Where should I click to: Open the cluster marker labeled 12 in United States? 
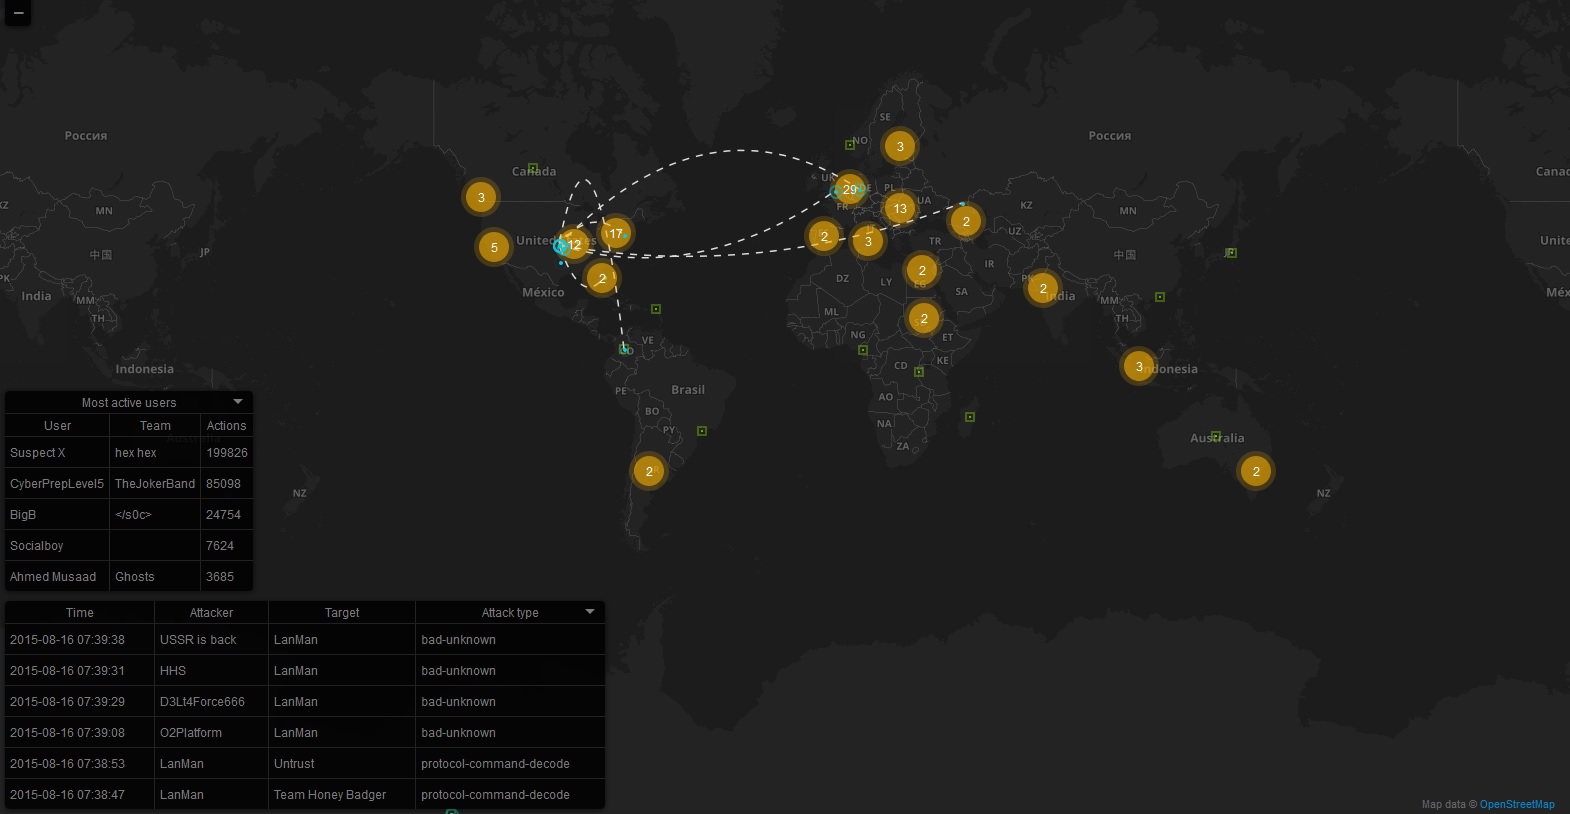click(x=574, y=244)
